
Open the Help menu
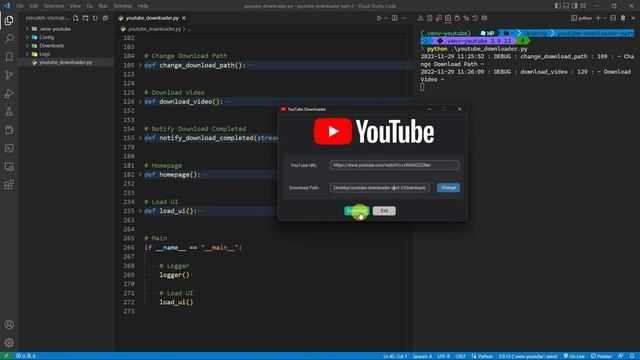point(143,6)
